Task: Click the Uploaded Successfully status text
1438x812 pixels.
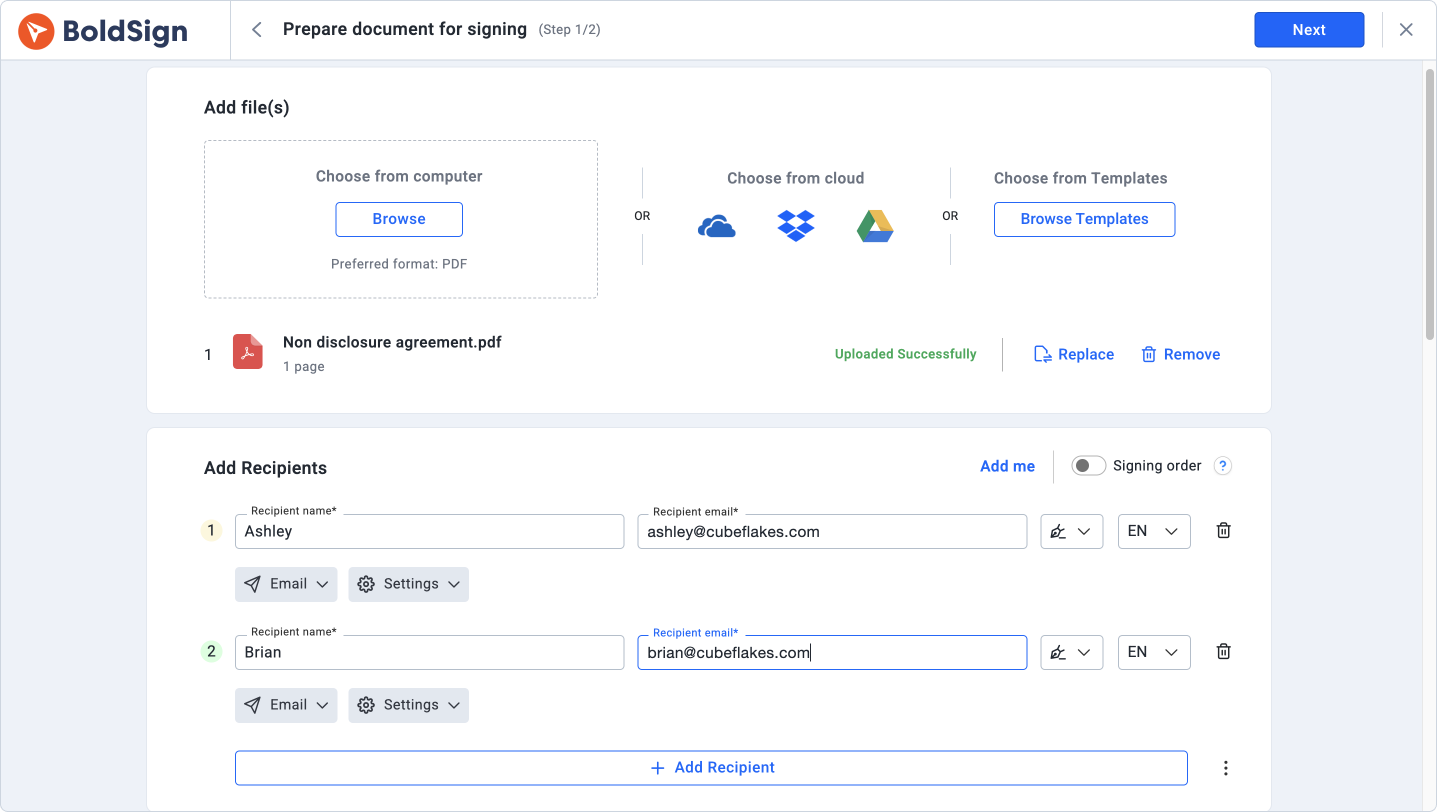Action: (x=905, y=353)
